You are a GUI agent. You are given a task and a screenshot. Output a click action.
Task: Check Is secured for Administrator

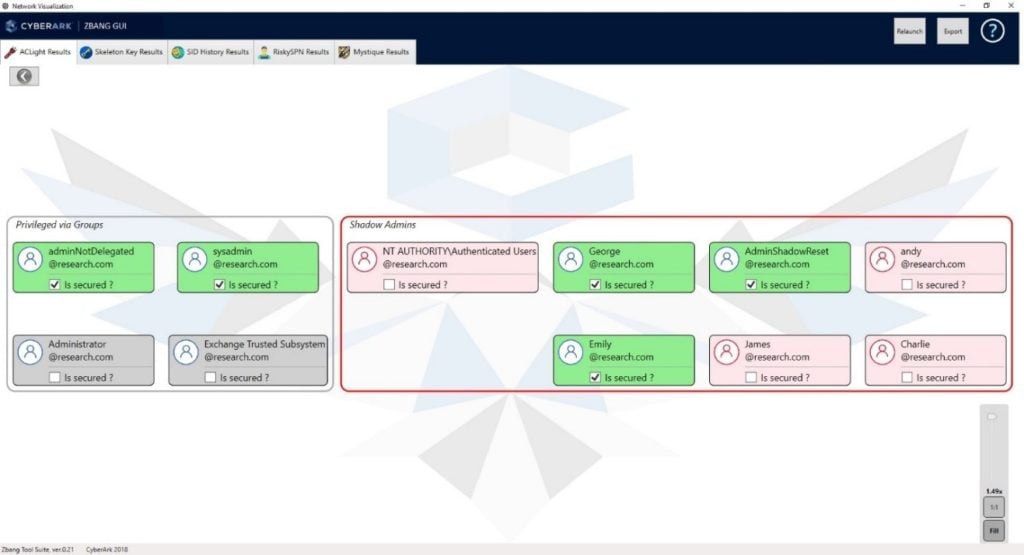(55, 377)
